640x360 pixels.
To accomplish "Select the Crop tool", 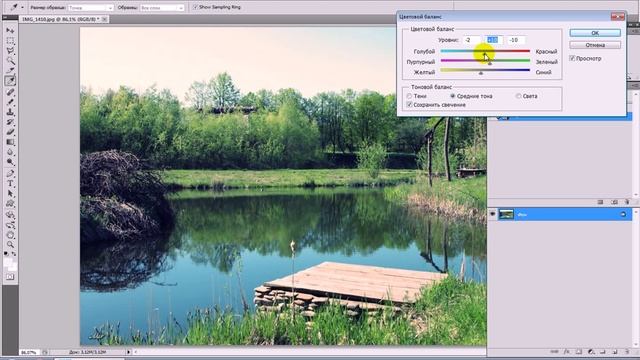I will (10, 71).
